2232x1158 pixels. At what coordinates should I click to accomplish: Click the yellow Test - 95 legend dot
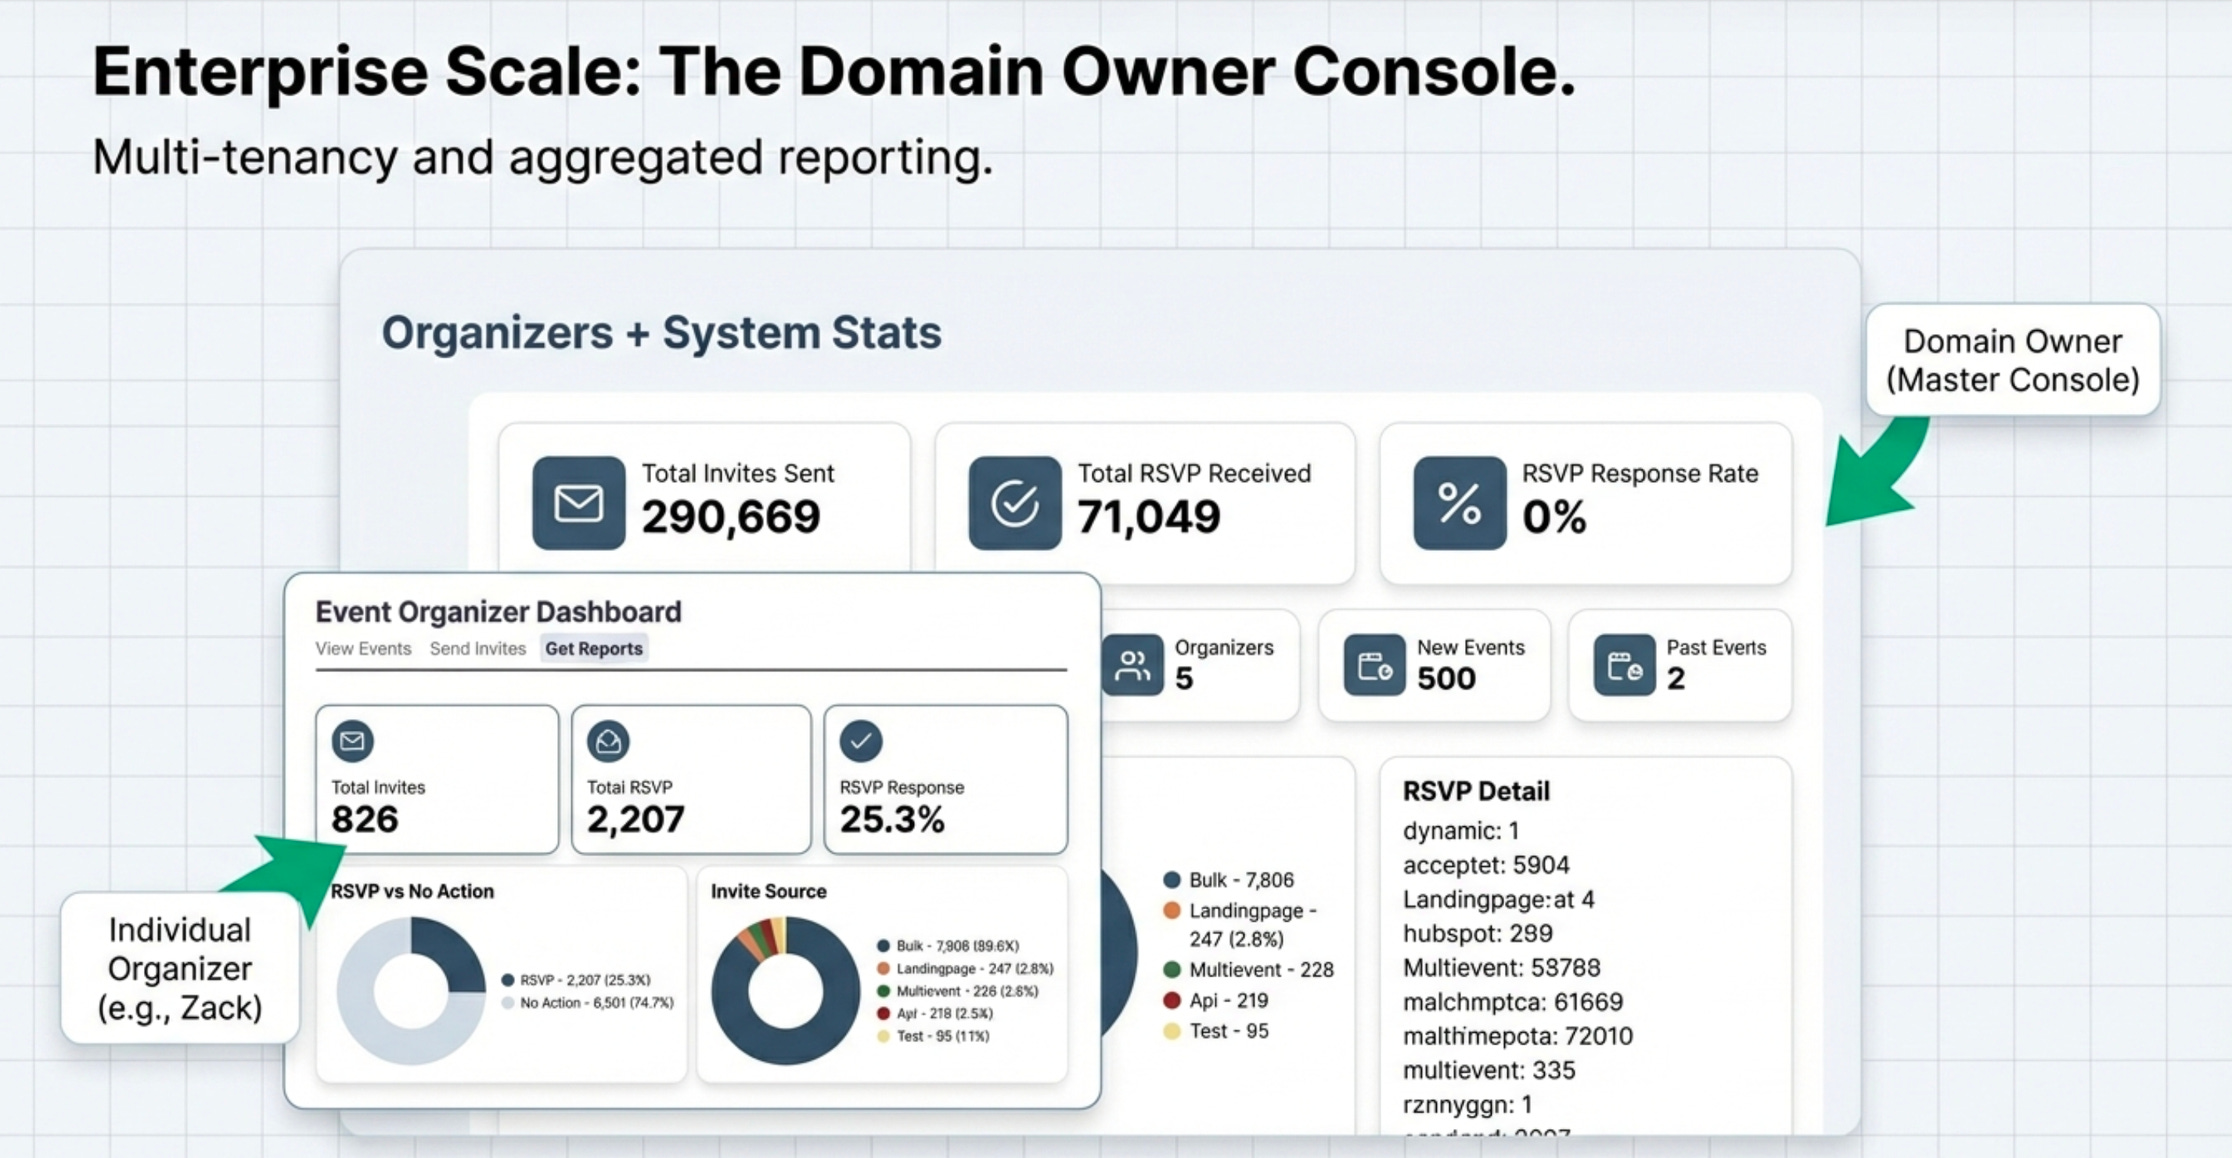(1172, 1031)
